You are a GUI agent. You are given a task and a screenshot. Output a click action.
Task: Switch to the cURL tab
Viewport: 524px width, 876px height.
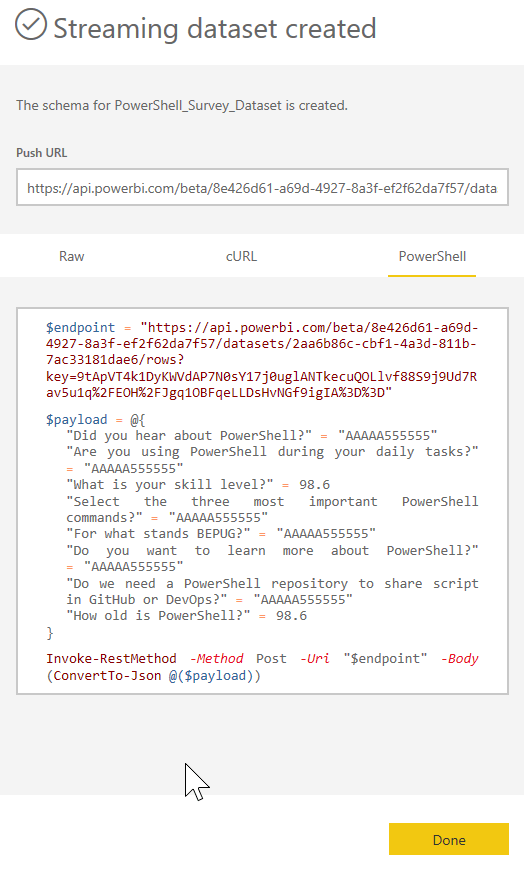point(241,256)
